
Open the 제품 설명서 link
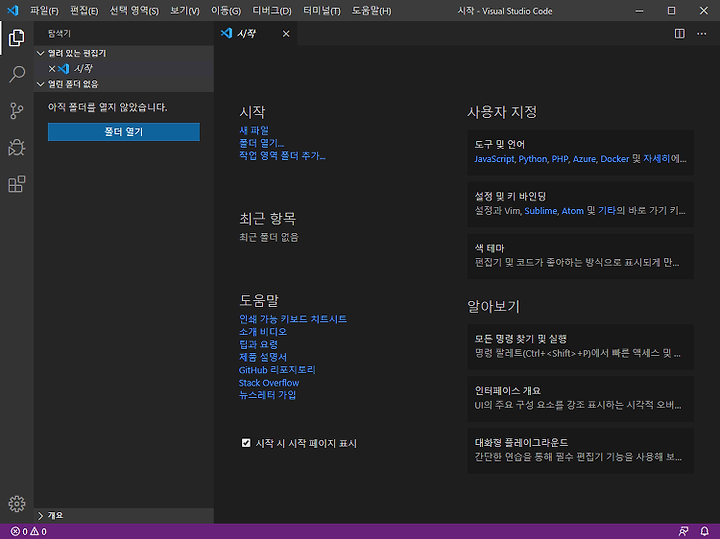(x=263, y=357)
